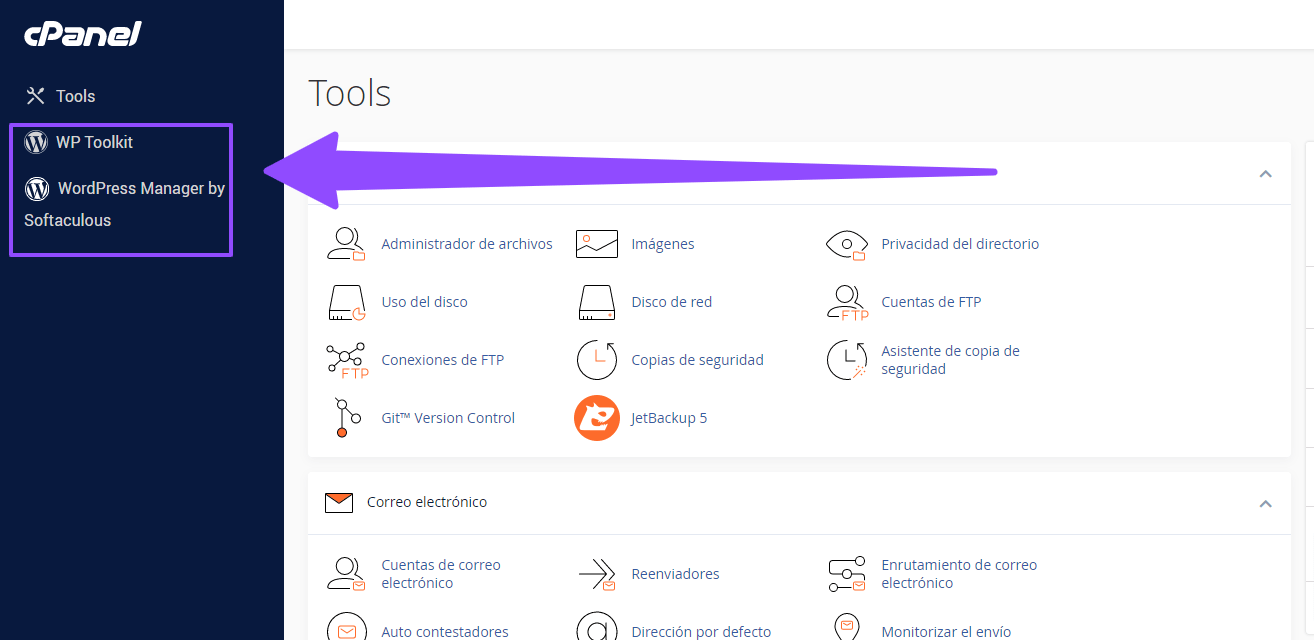This screenshot has height=640, width=1314.
Task: Click the Correo electrónico section header
Action: pos(427,502)
